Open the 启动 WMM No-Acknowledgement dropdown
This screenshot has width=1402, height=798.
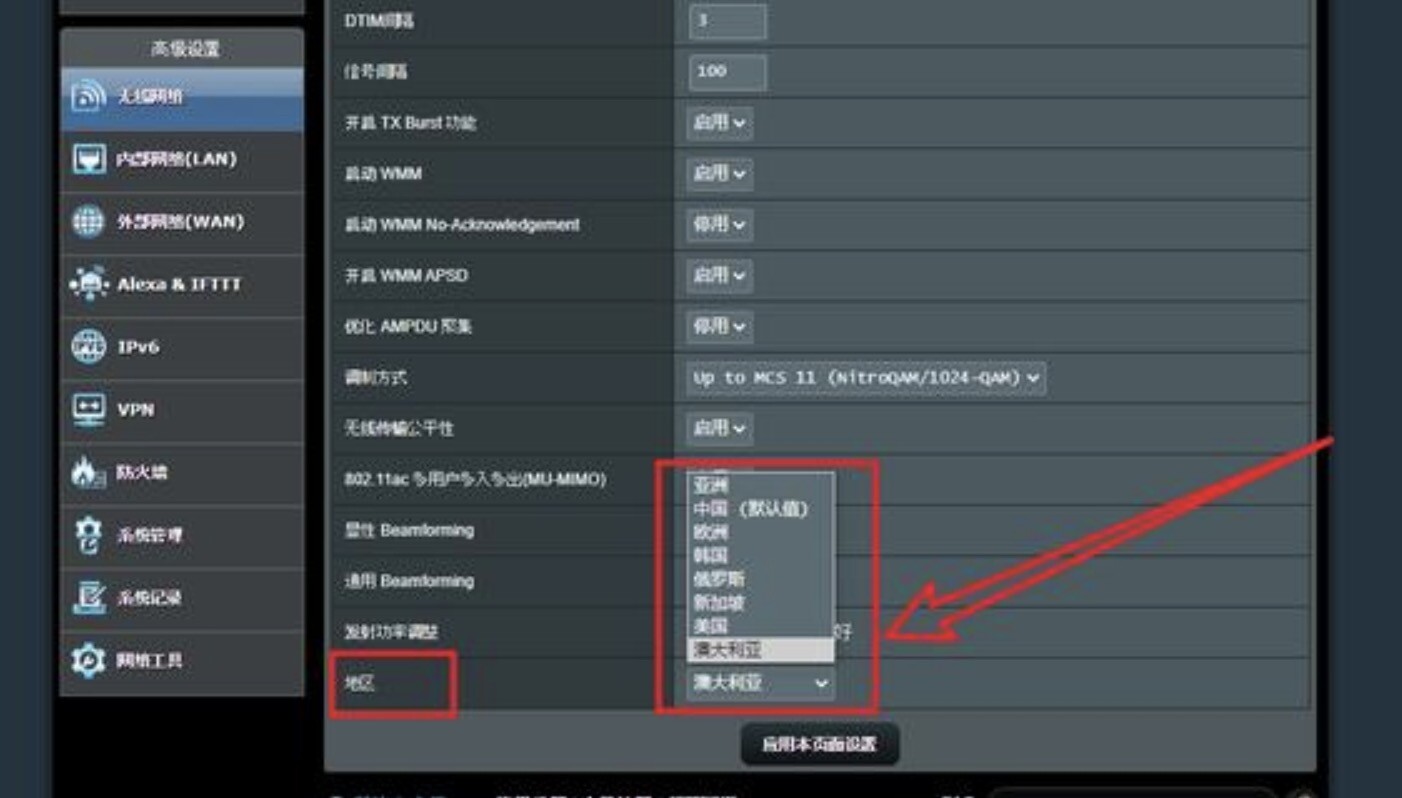click(x=718, y=224)
